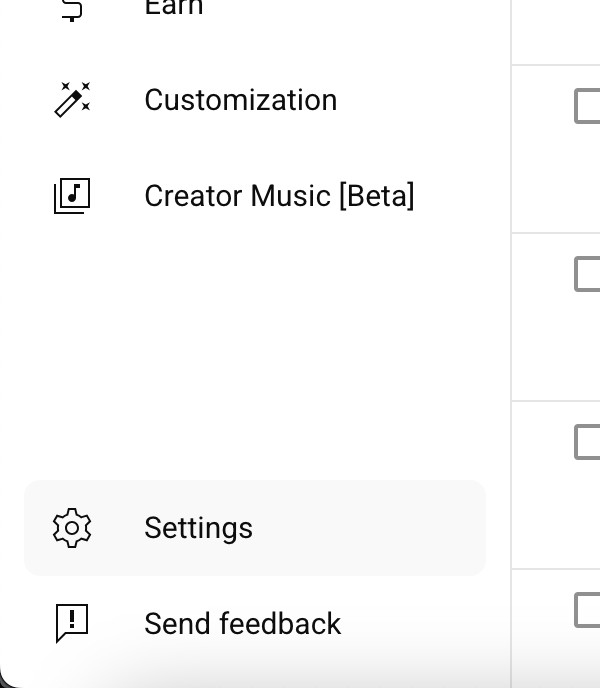600x688 pixels.
Task: Click the Settings gear icon
Action: coord(71,528)
